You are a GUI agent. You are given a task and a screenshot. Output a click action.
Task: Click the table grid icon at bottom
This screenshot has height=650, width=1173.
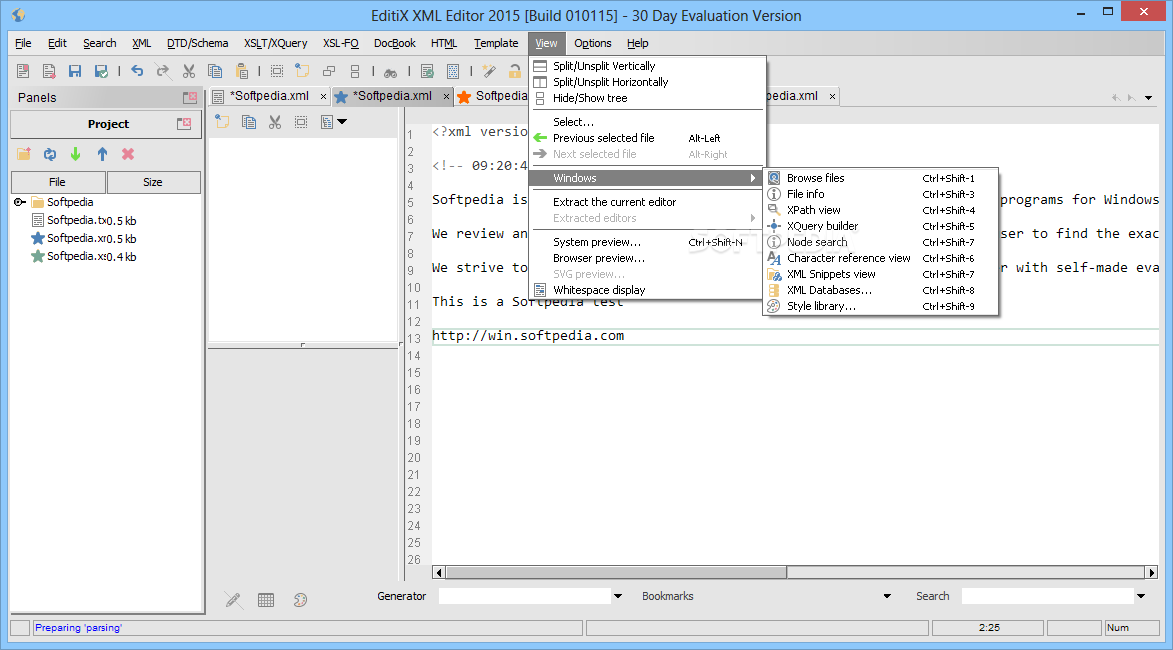coord(266,599)
